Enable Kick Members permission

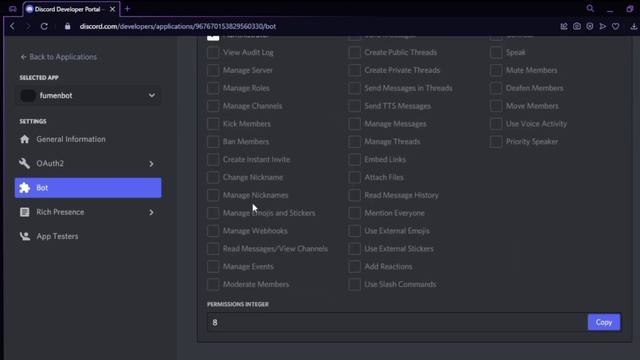coord(213,124)
